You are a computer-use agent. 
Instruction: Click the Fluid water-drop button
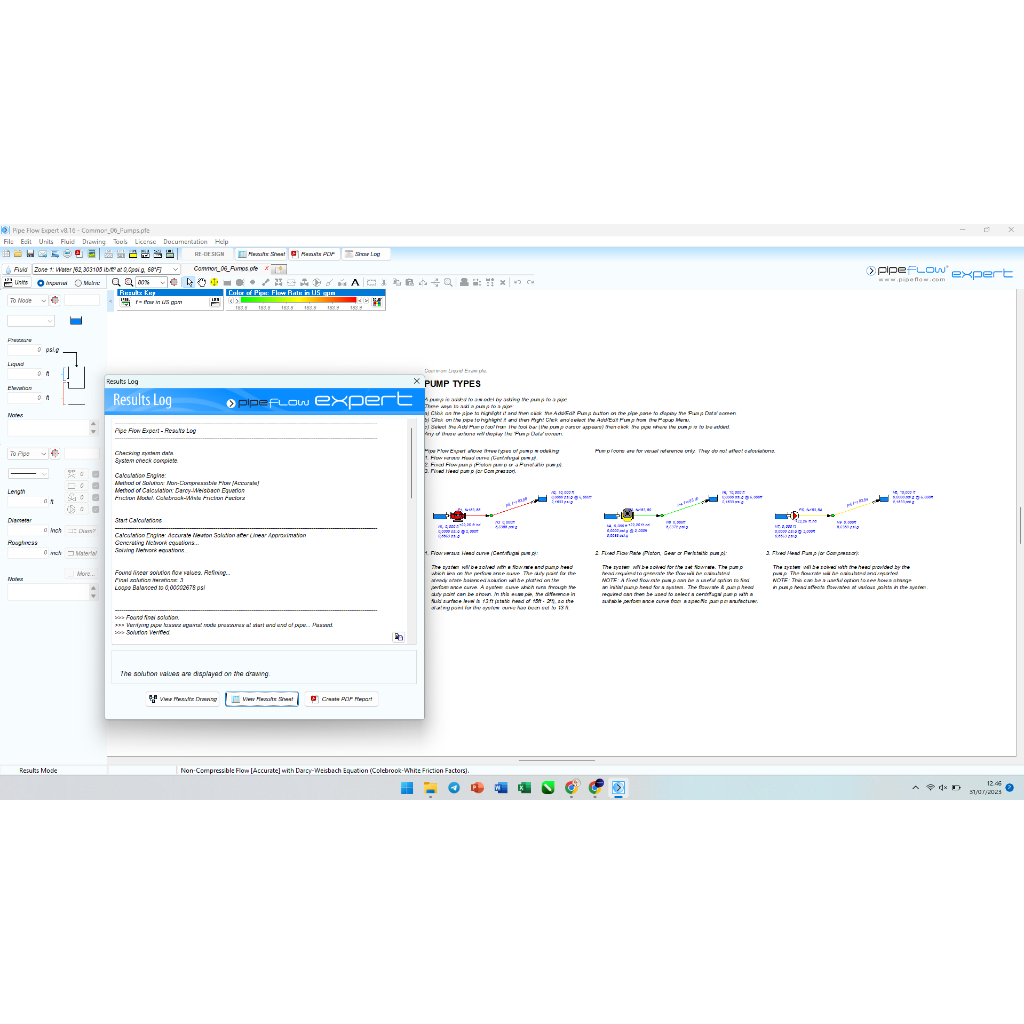click(16, 269)
